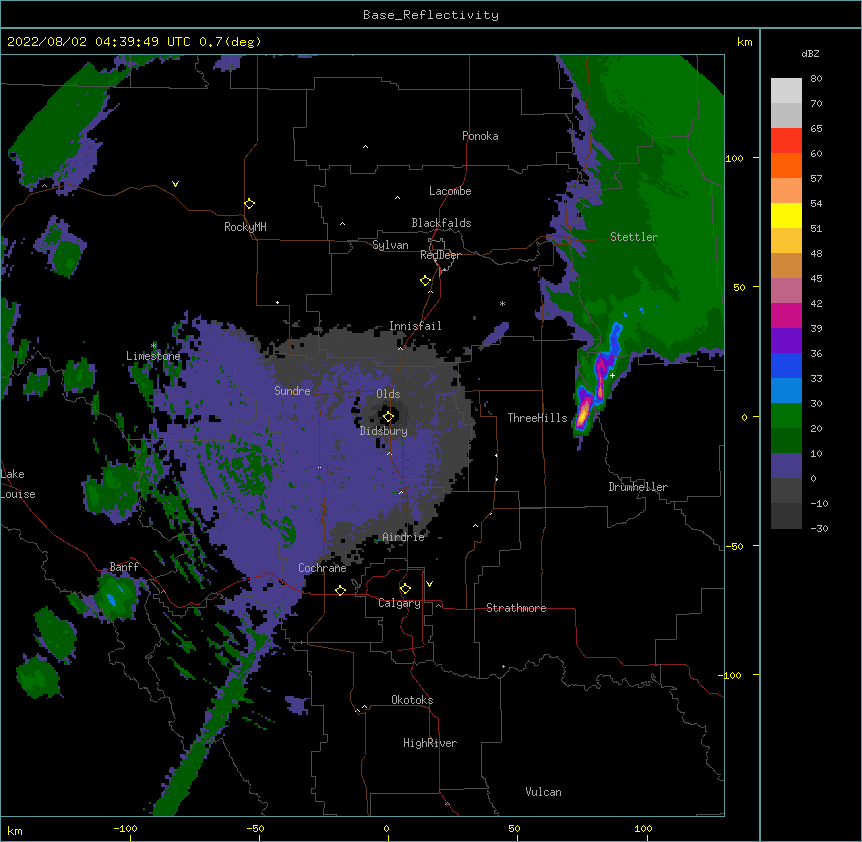This screenshot has width=862, height=842.
Task: Click the Sundre label
Action: [x=292, y=391]
